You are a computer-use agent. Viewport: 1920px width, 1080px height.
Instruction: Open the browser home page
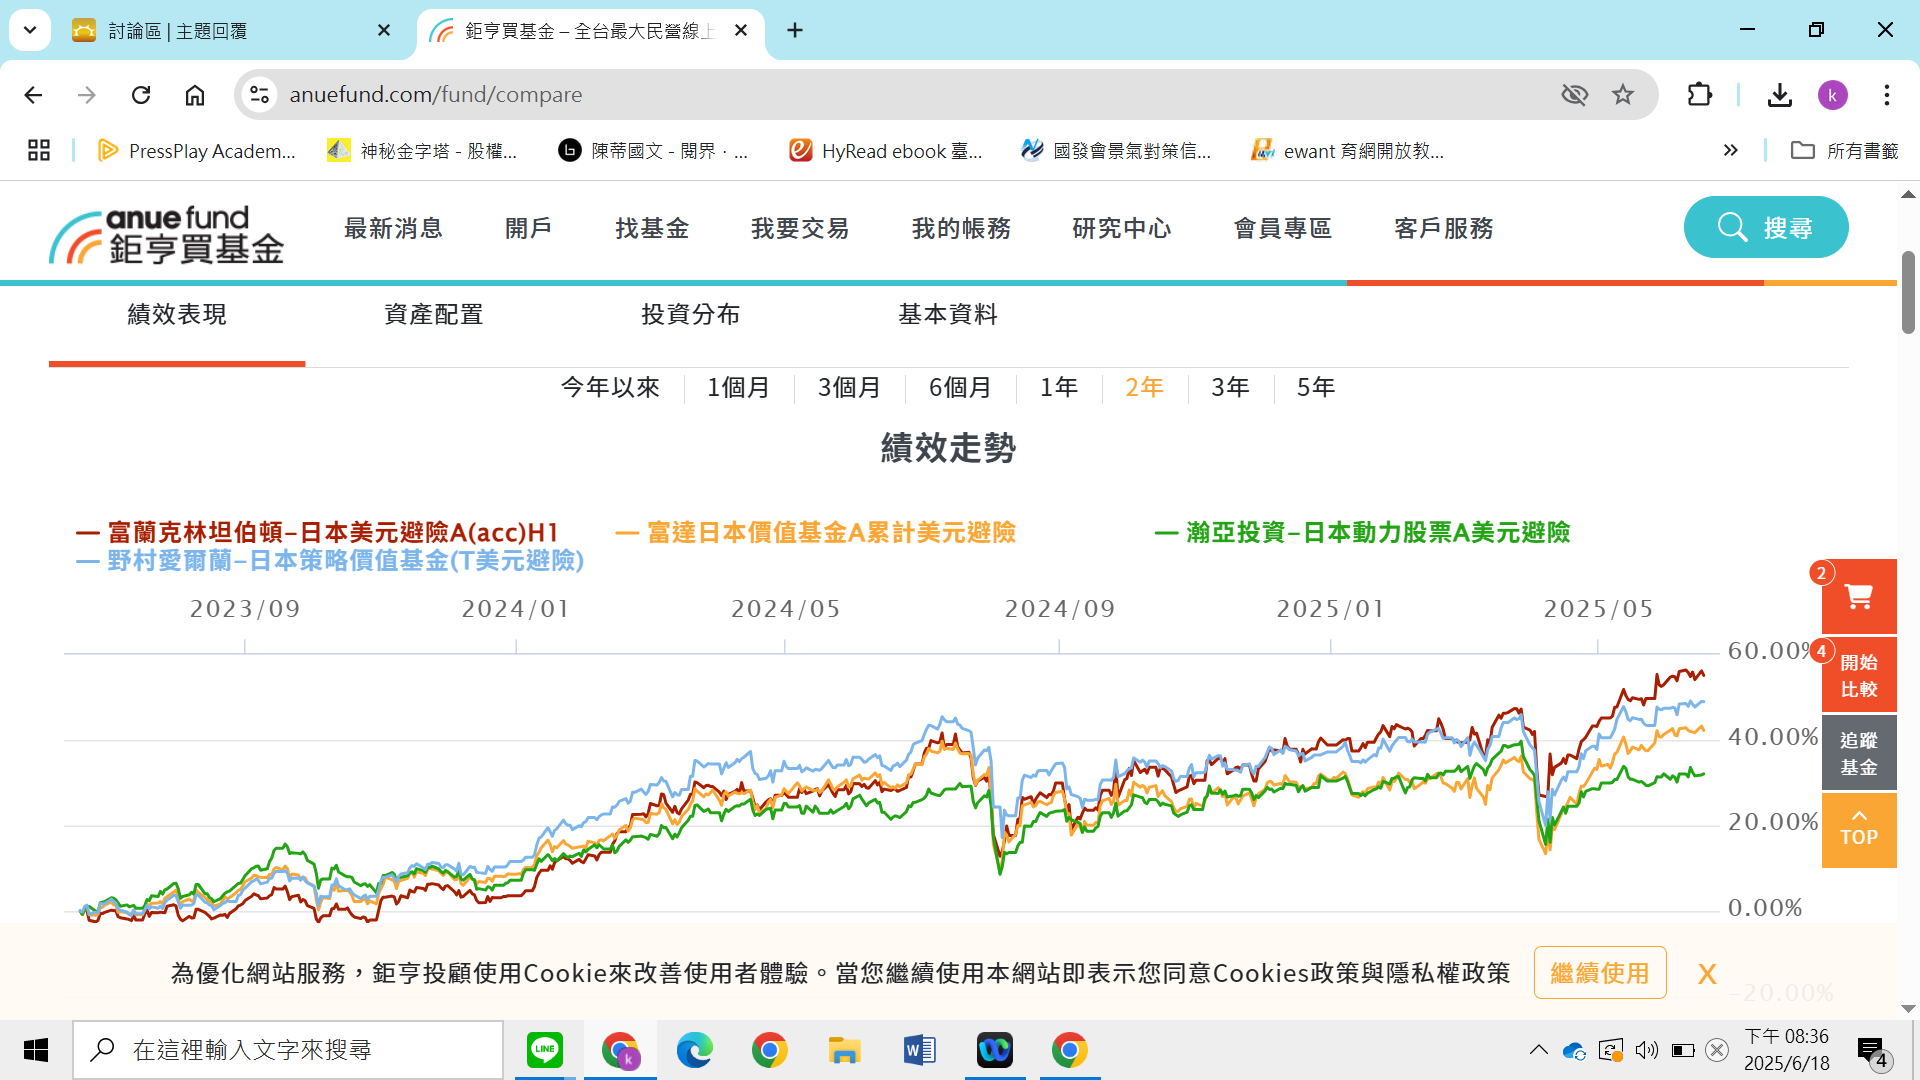point(195,95)
